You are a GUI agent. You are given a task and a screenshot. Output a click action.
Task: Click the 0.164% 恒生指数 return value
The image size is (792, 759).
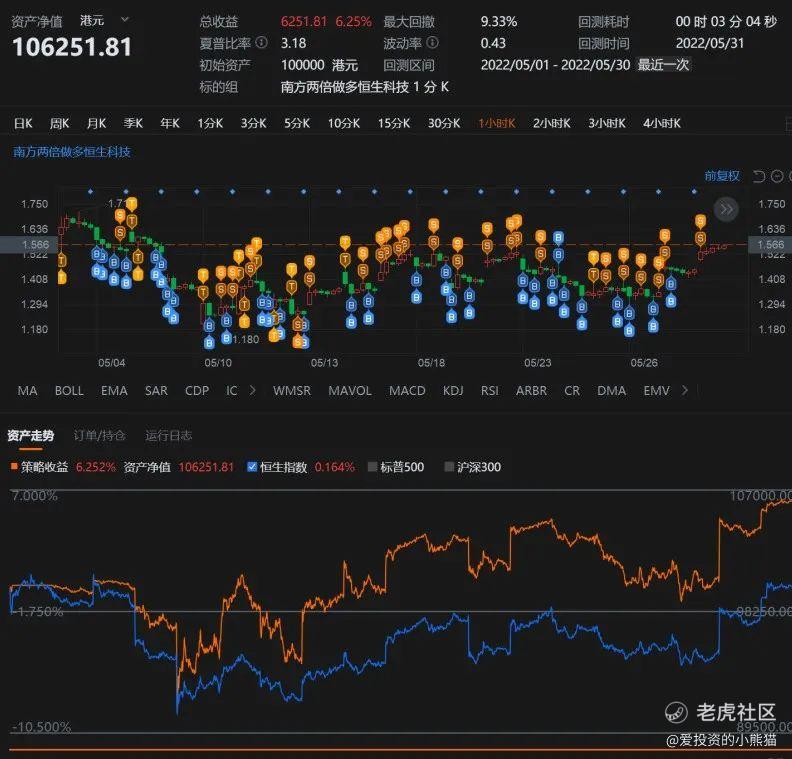click(x=335, y=467)
